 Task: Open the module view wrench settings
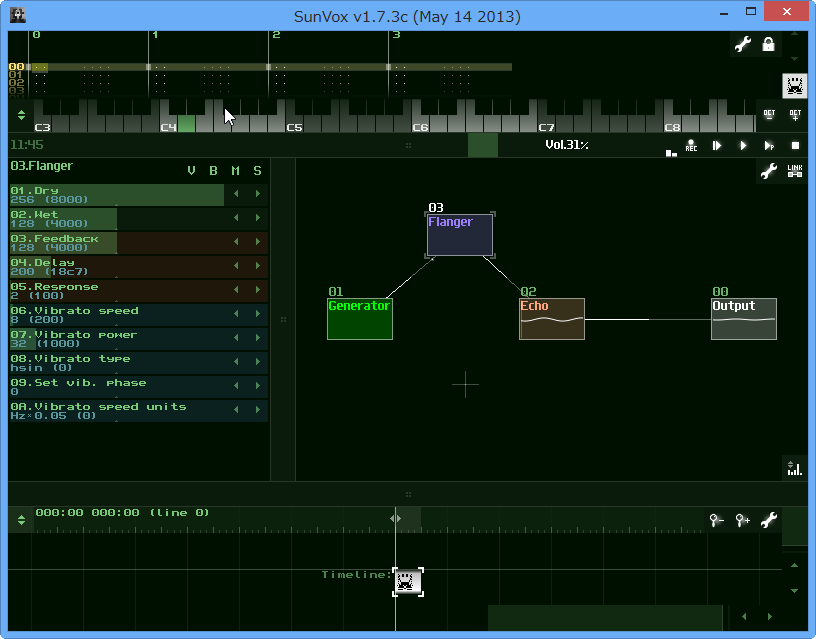pos(768,171)
